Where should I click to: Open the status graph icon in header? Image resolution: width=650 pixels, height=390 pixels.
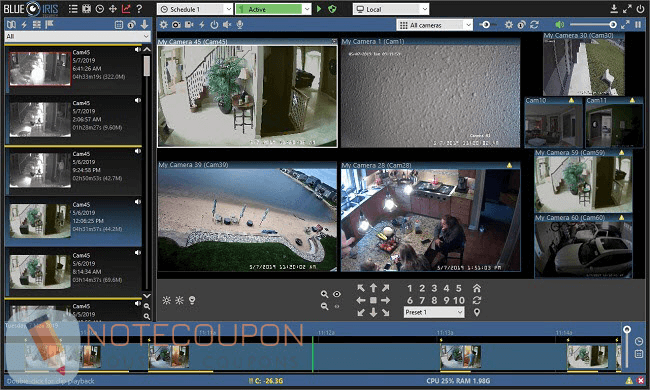(126, 9)
